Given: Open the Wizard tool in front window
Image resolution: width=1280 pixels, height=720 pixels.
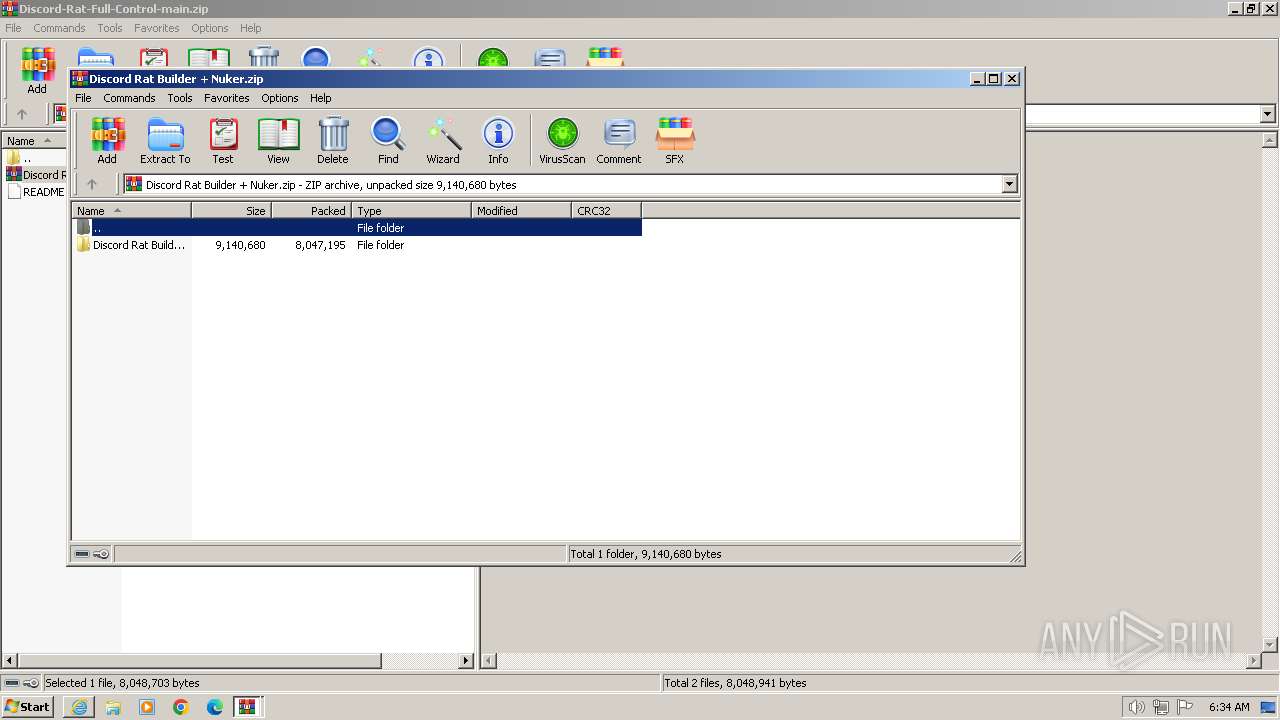Looking at the screenshot, I should tap(443, 140).
